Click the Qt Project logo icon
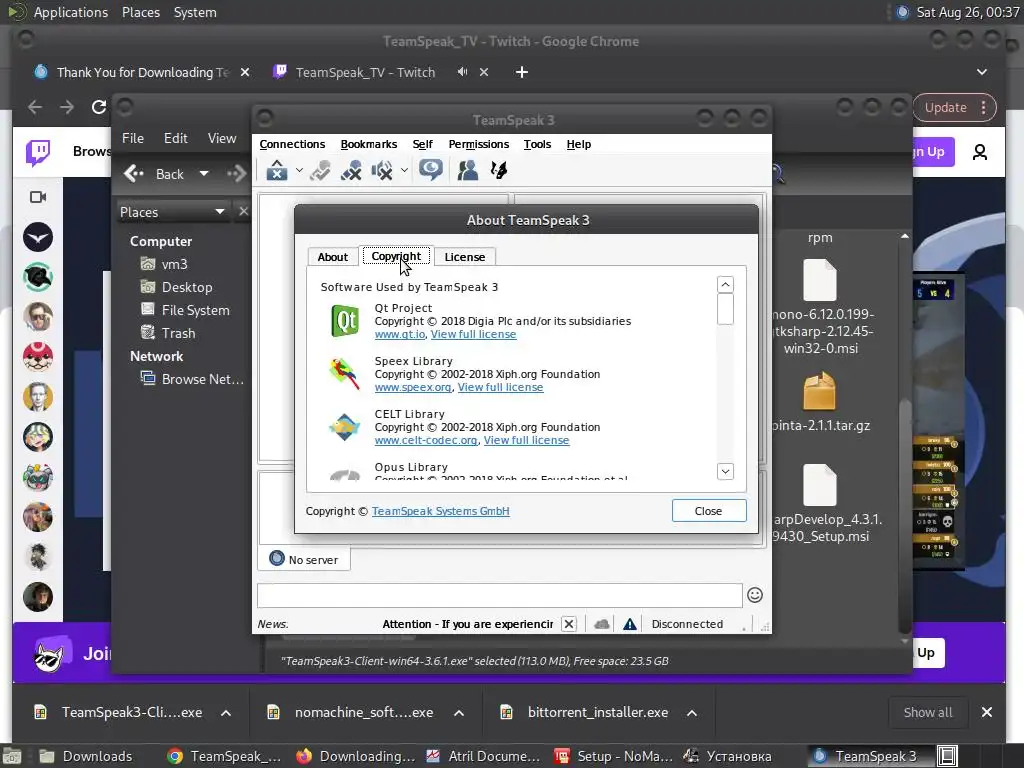This screenshot has width=1024, height=768. [x=345, y=321]
